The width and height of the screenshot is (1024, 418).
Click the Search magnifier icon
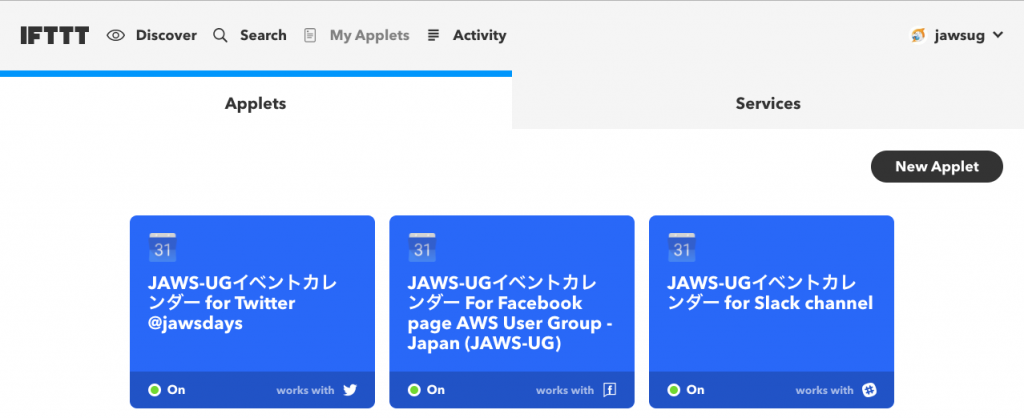[221, 35]
